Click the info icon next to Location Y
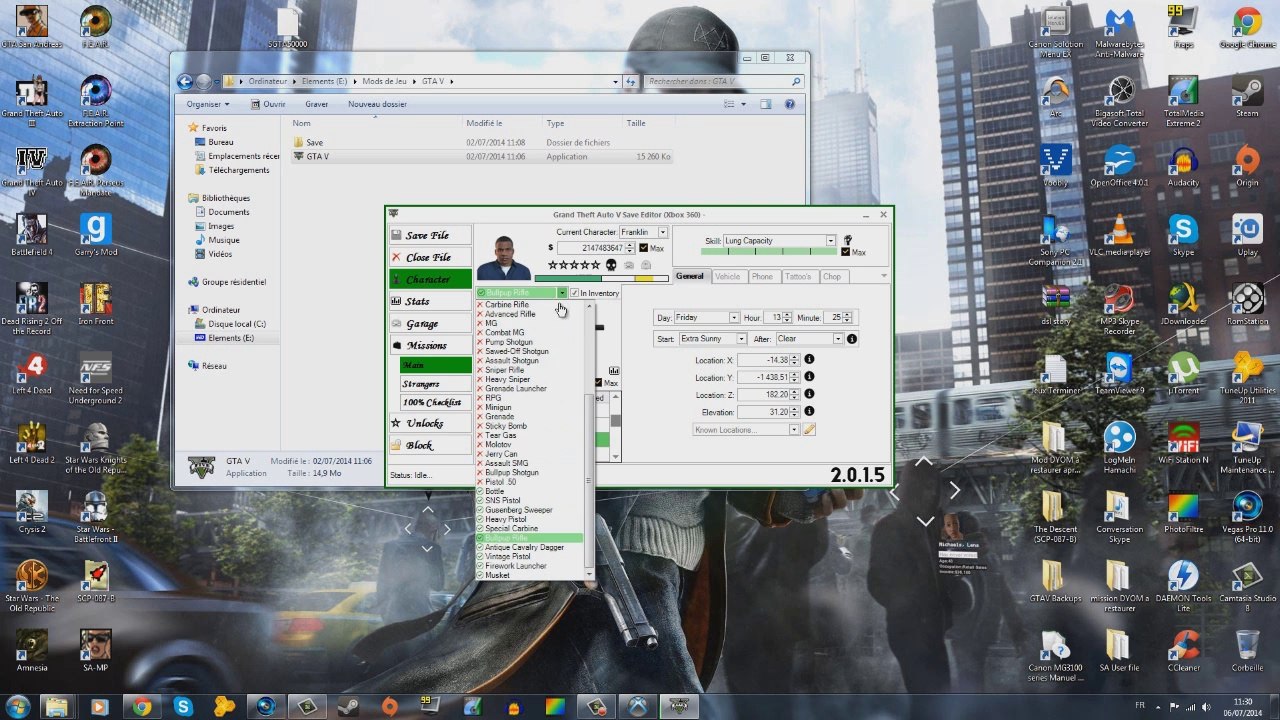Screen dimensions: 1280x720 pos(809,377)
